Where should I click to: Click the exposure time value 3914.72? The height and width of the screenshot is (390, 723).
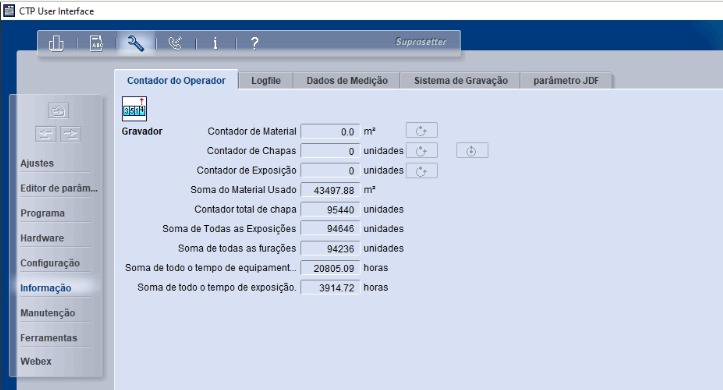tap(330, 288)
